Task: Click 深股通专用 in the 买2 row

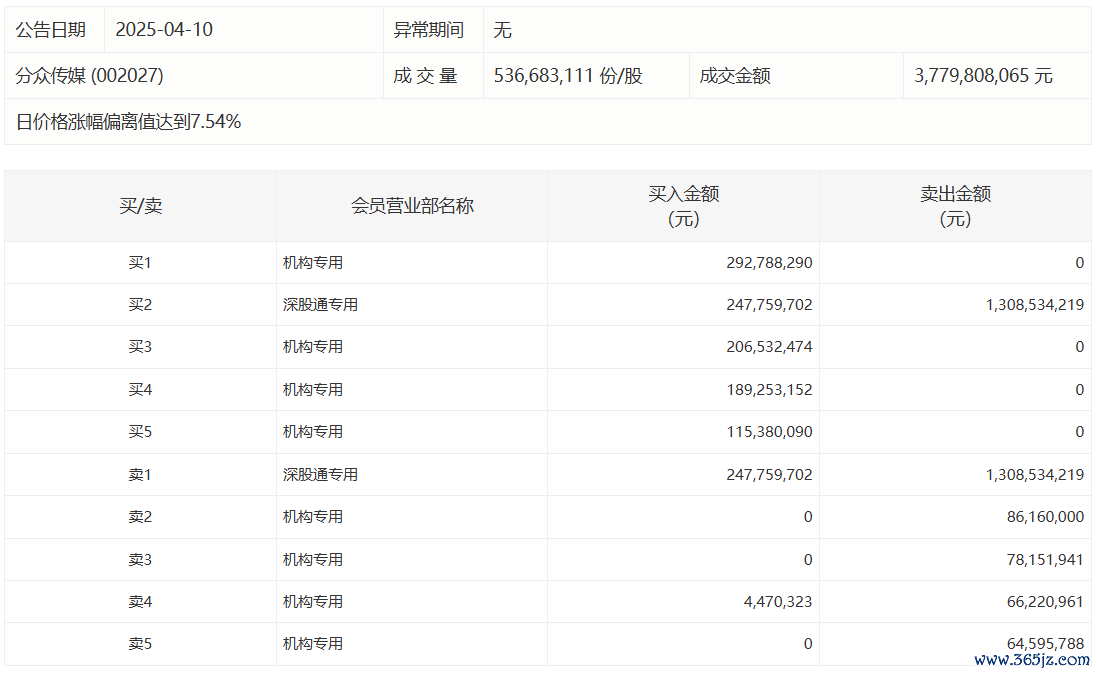Action: pos(320,304)
